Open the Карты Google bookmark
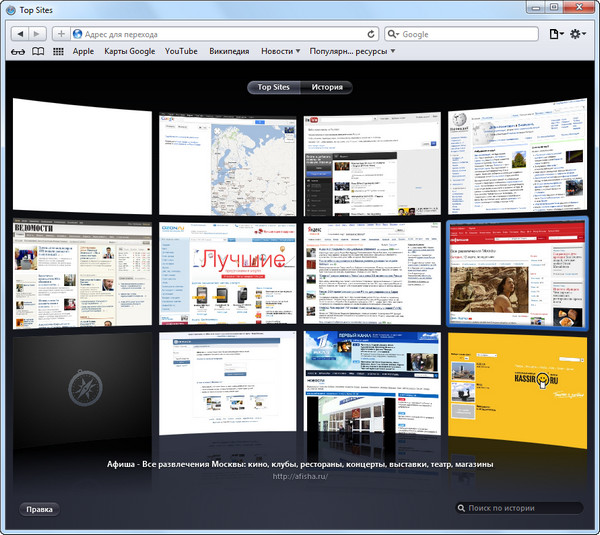The height and width of the screenshot is (535, 600). click(x=130, y=51)
